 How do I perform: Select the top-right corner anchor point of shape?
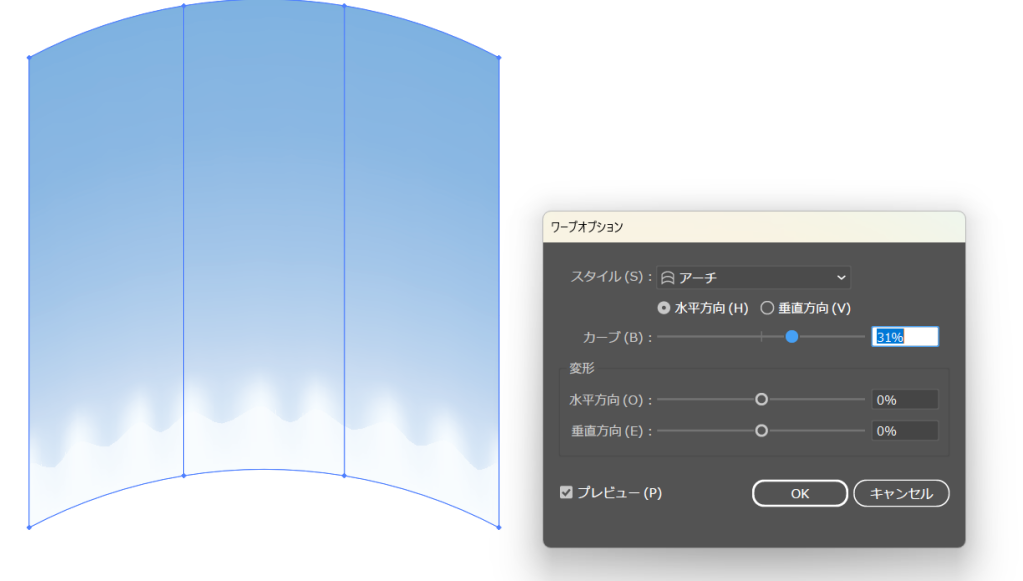[x=499, y=58]
